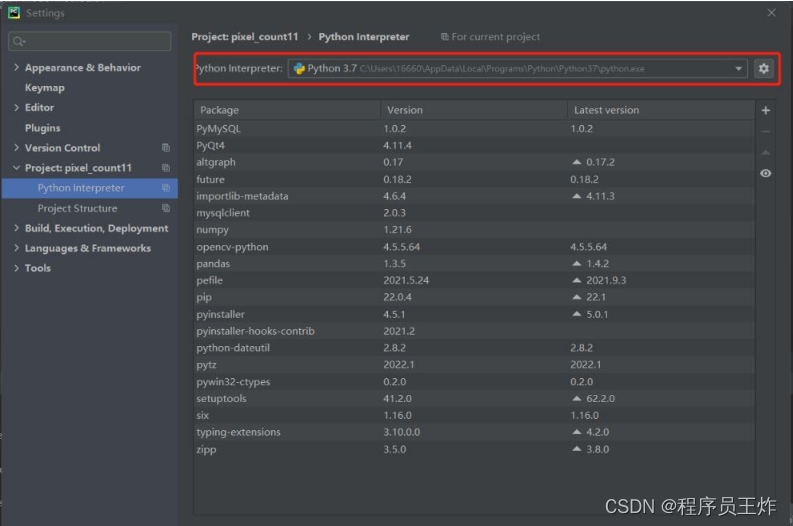The height and width of the screenshot is (526, 793).
Task: Click Python Interpreter breadcrumb
Action: (364, 37)
